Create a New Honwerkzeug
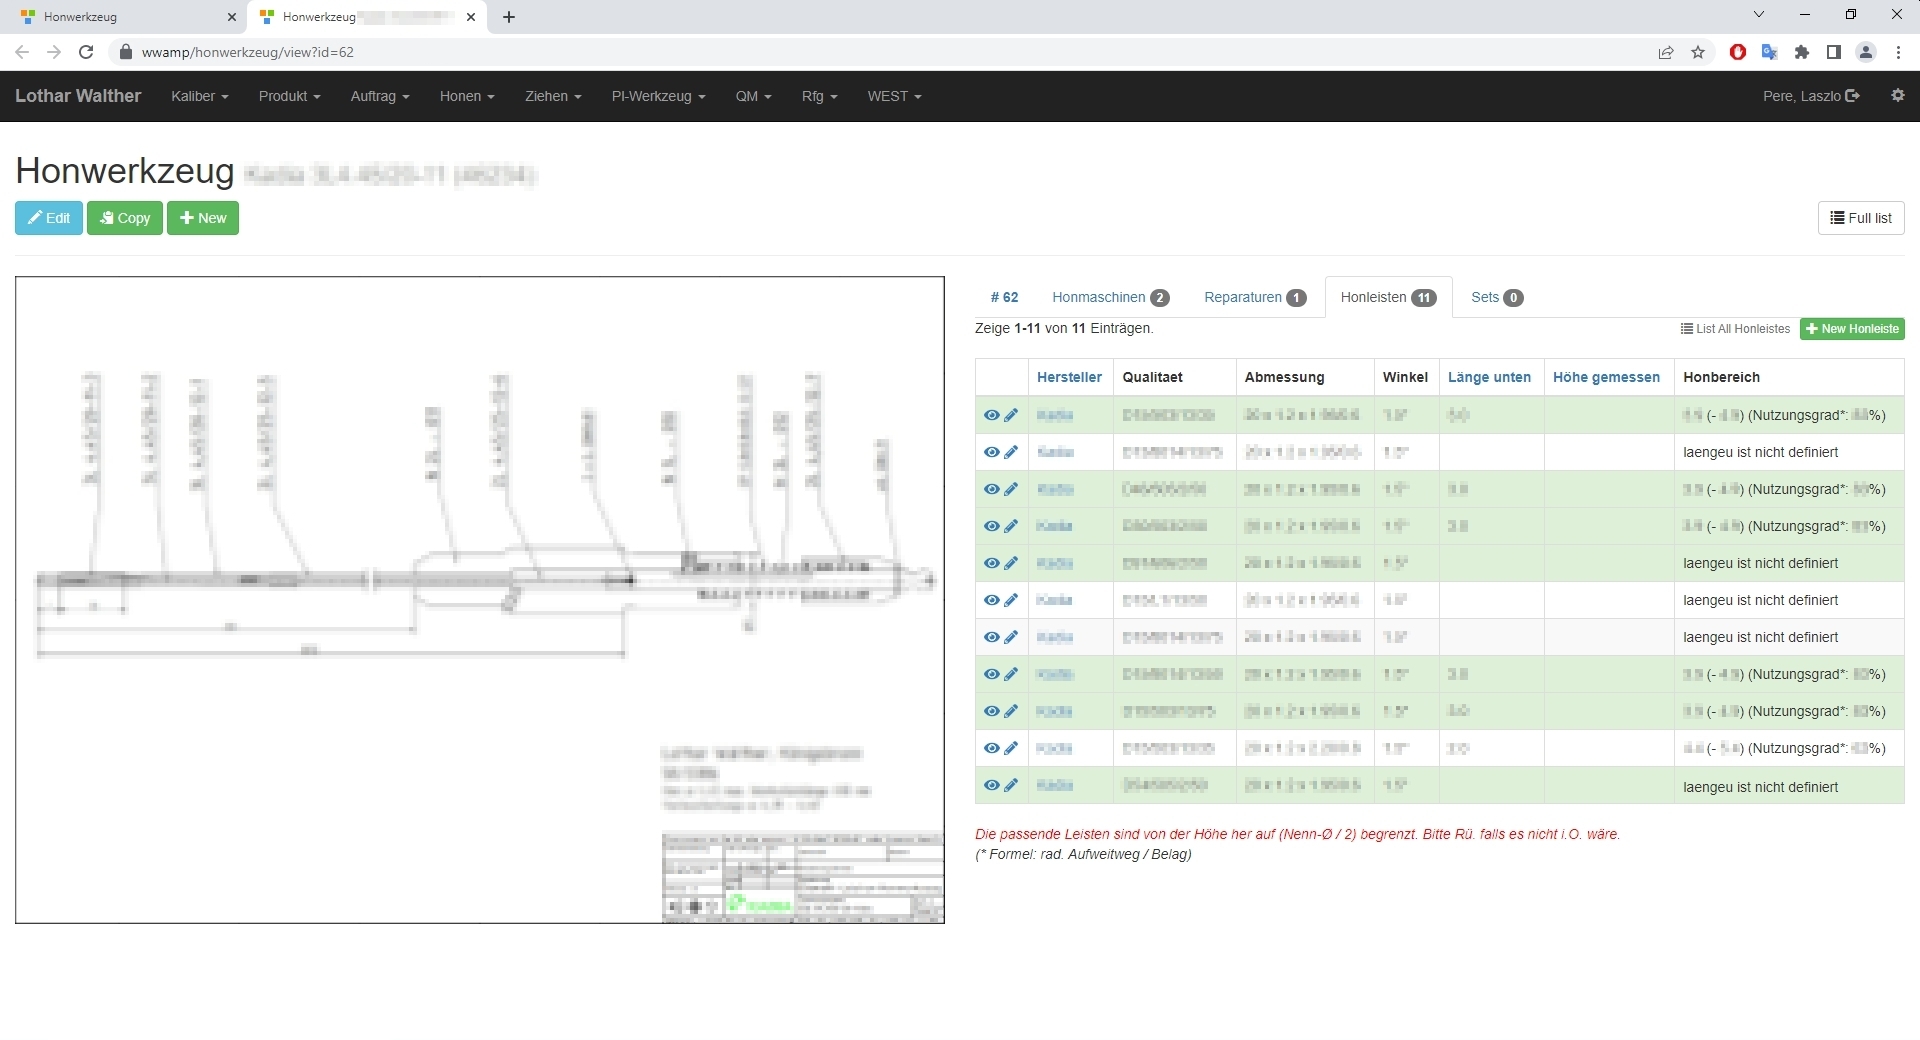 [203, 218]
